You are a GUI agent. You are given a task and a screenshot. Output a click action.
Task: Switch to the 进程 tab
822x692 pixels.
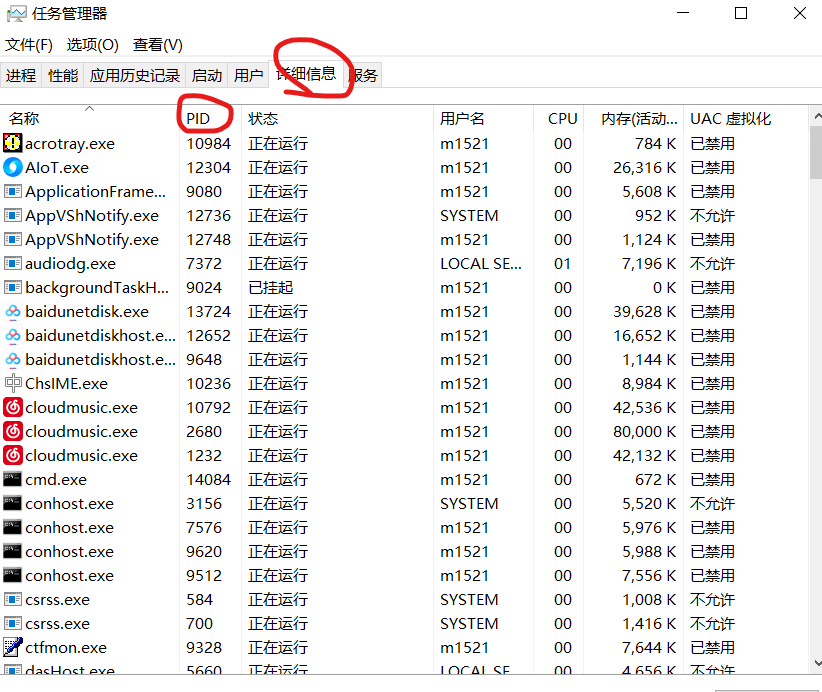coord(21,75)
